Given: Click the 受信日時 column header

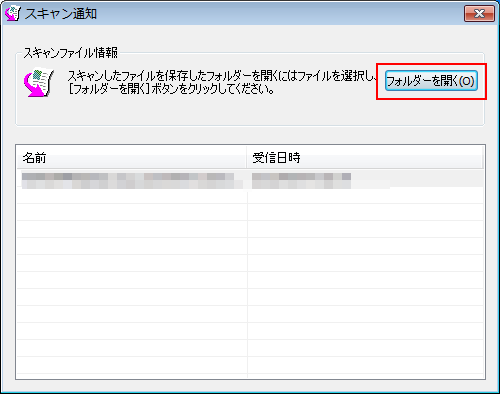Looking at the screenshot, I should pyautogui.click(x=365, y=157).
